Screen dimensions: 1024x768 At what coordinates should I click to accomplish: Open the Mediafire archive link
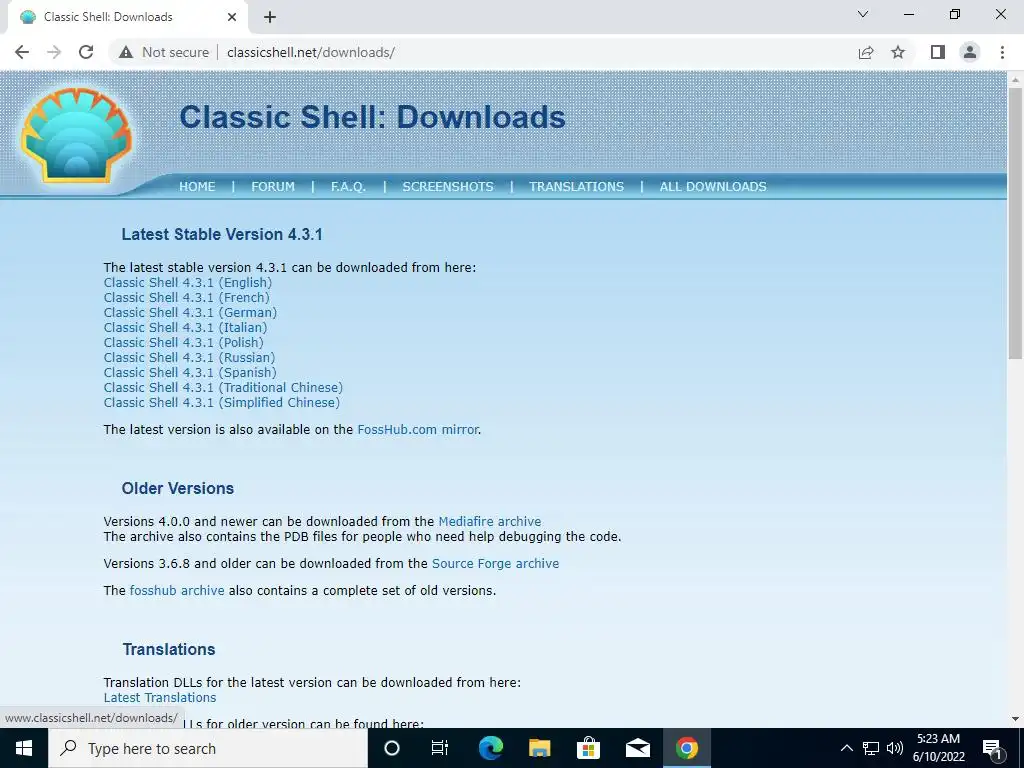tap(490, 522)
